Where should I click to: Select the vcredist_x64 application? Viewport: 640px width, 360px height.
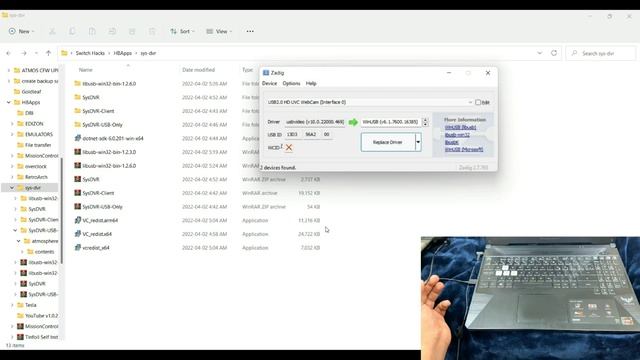(x=96, y=248)
